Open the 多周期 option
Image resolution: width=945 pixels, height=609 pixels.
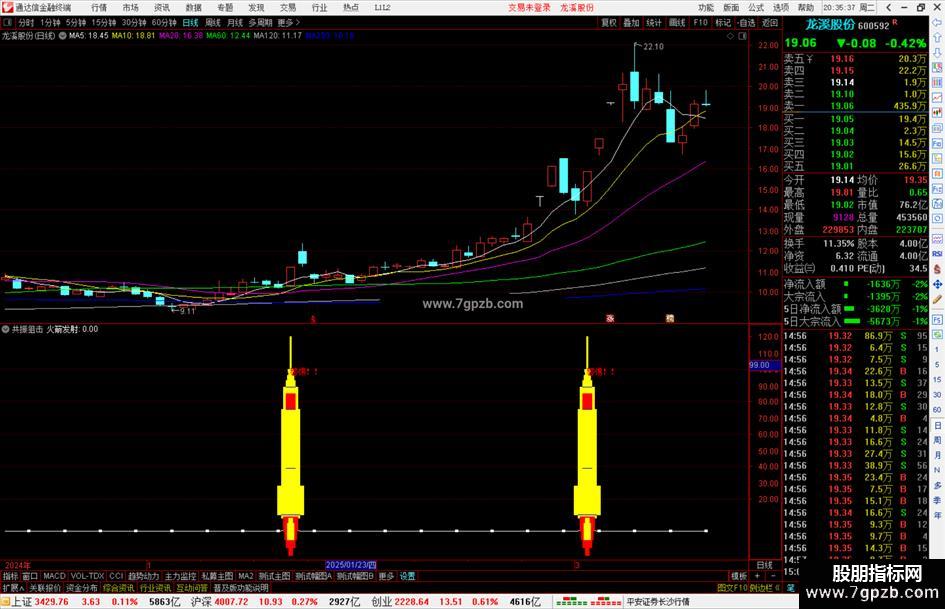click(260, 22)
